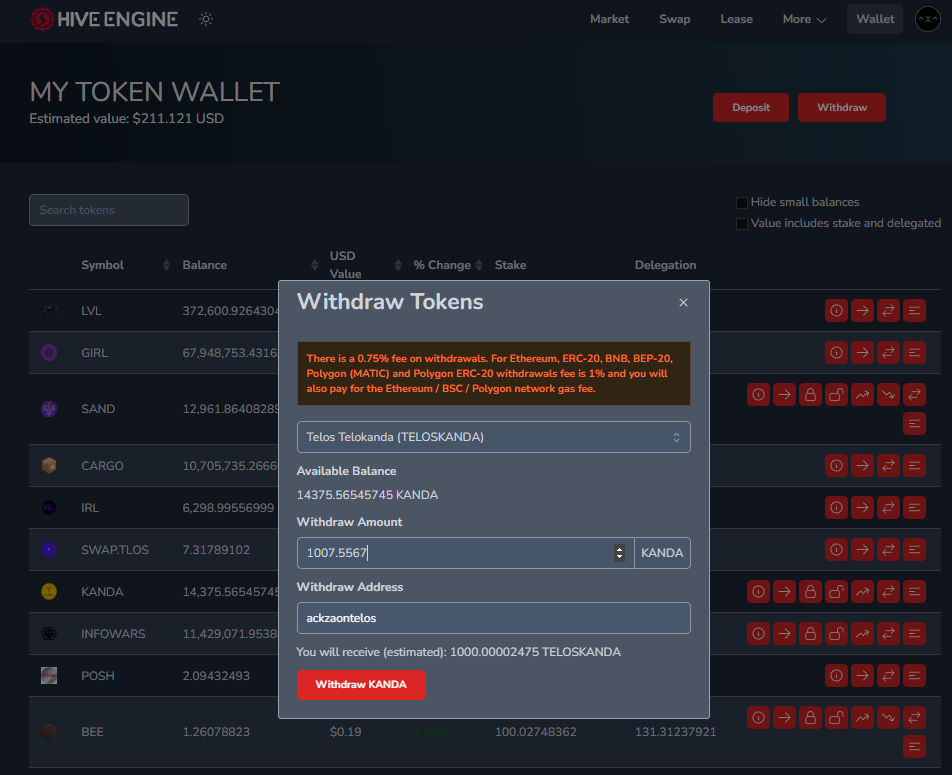Viewport: 952px width, 775px height.
Task: Delegate KANDA with the upward trend icon
Action: (862, 592)
